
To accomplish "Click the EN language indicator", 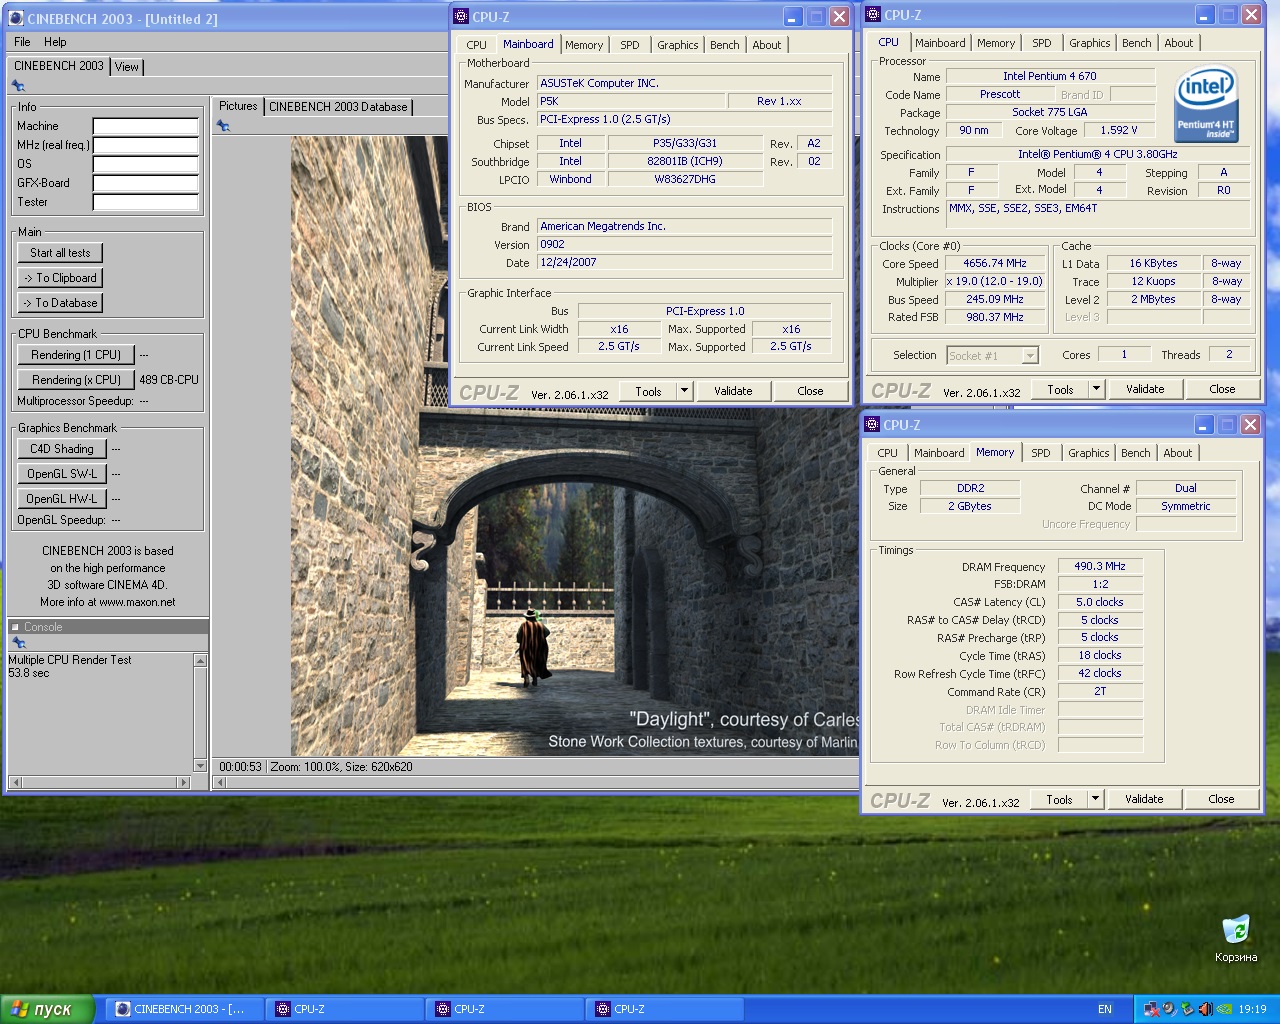I will click(x=1105, y=1009).
